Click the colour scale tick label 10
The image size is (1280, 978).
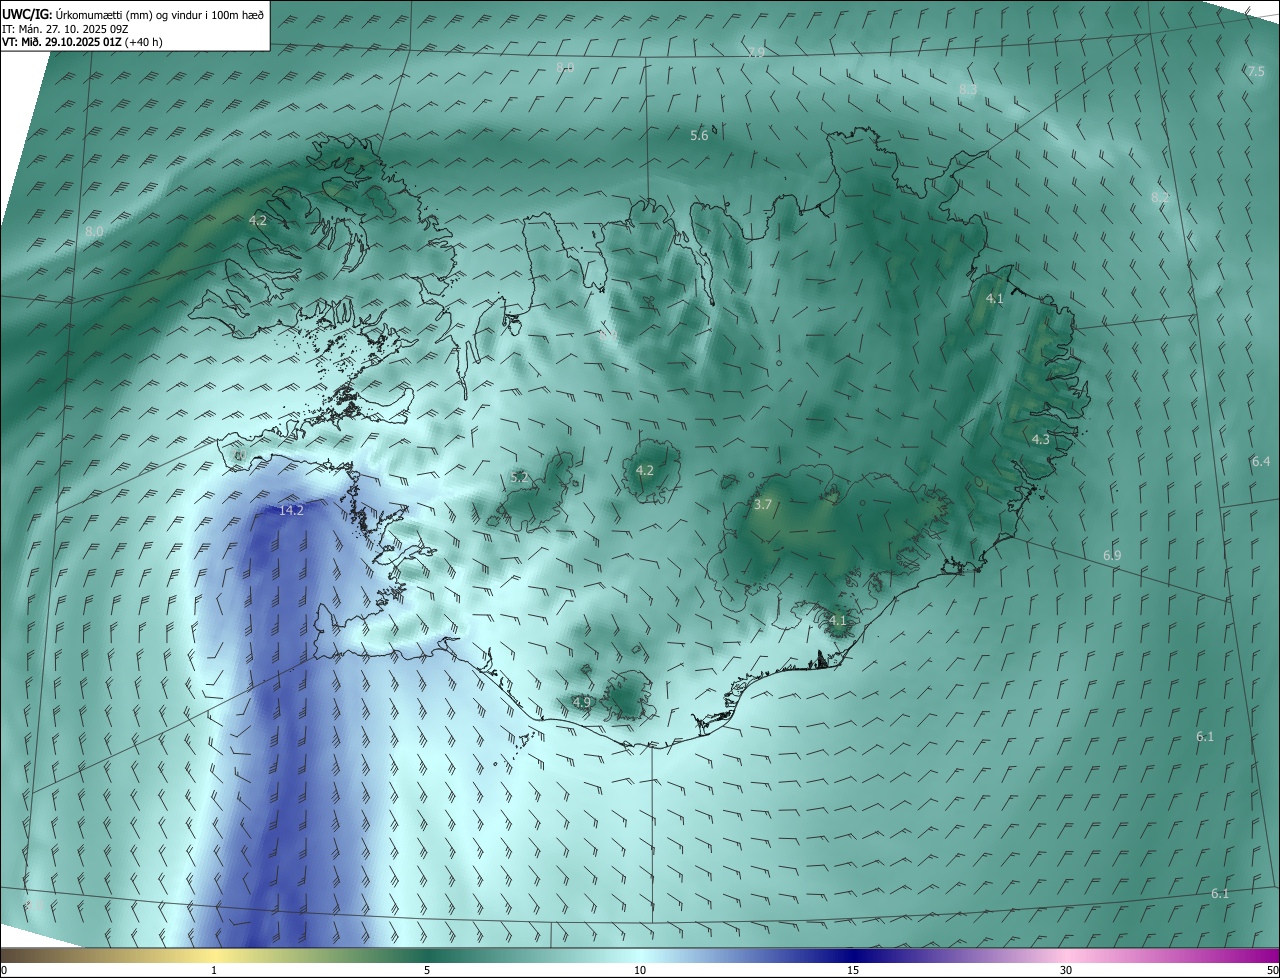[640, 971]
